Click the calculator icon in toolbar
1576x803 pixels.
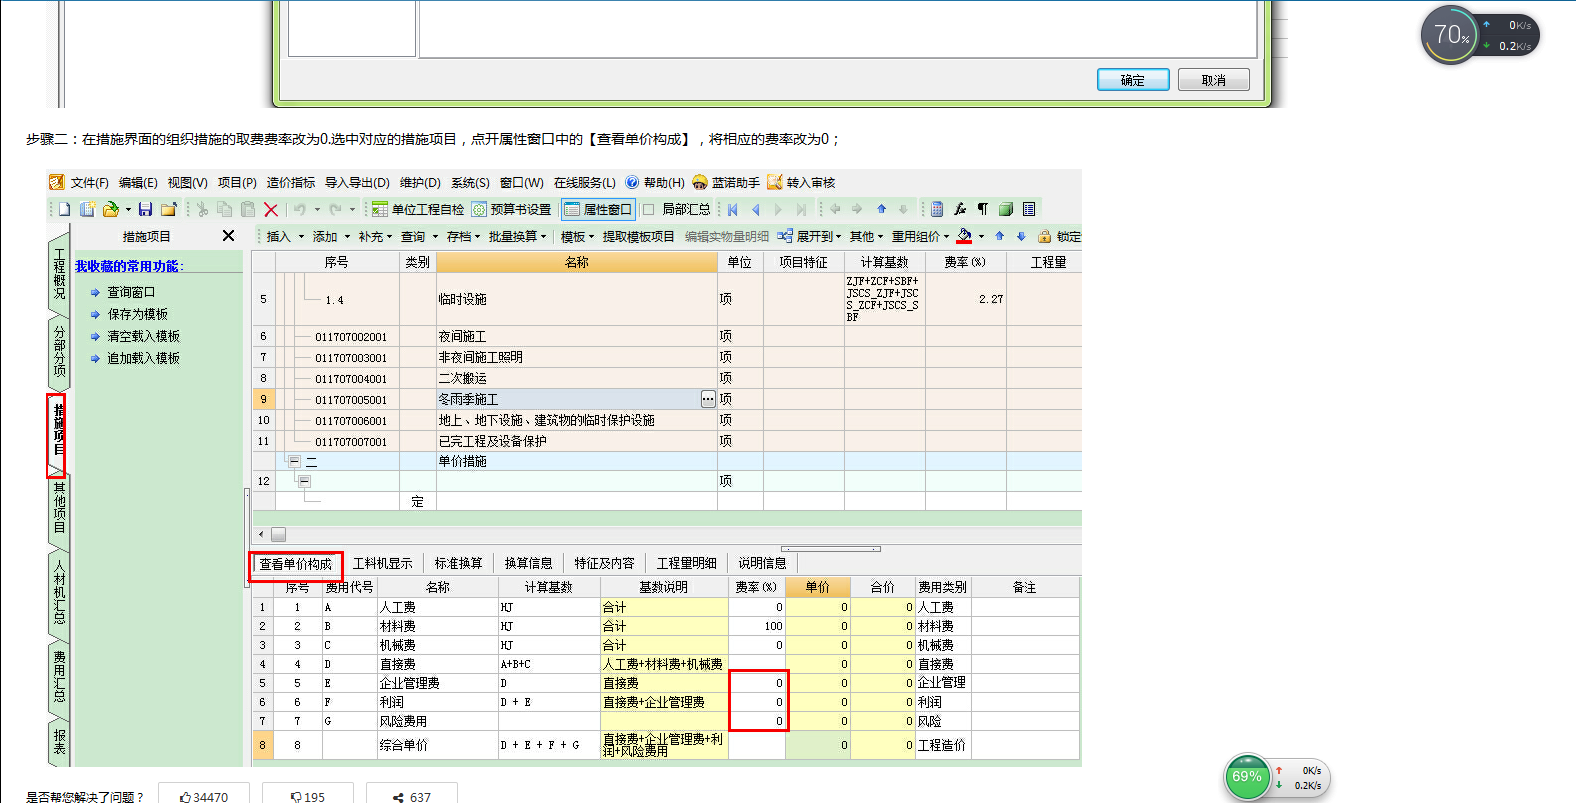point(937,209)
